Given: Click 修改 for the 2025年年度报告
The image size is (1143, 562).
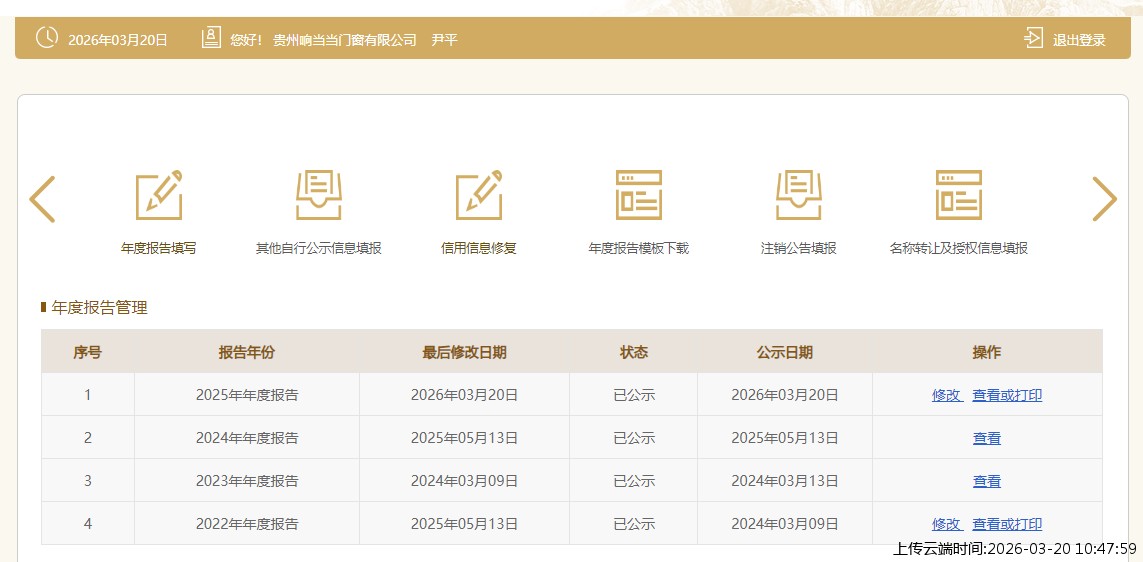Looking at the screenshot, I should pyautogui.click(x=946, y=395).
